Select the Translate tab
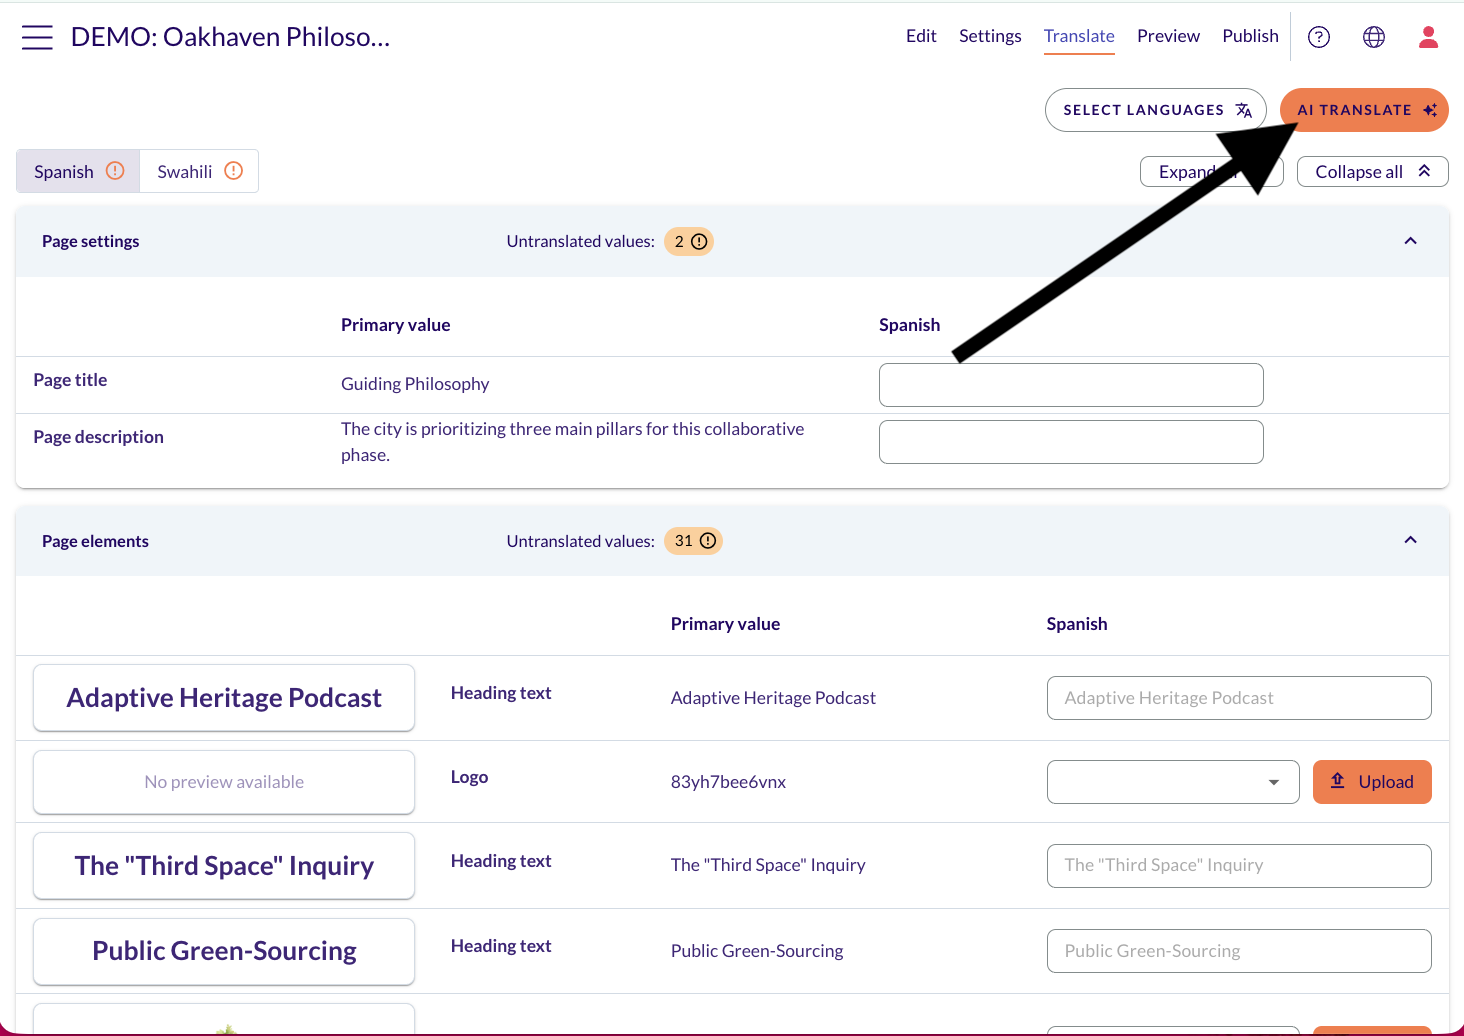Viewport: 1464px width, 1036px height. [1079, 36]
